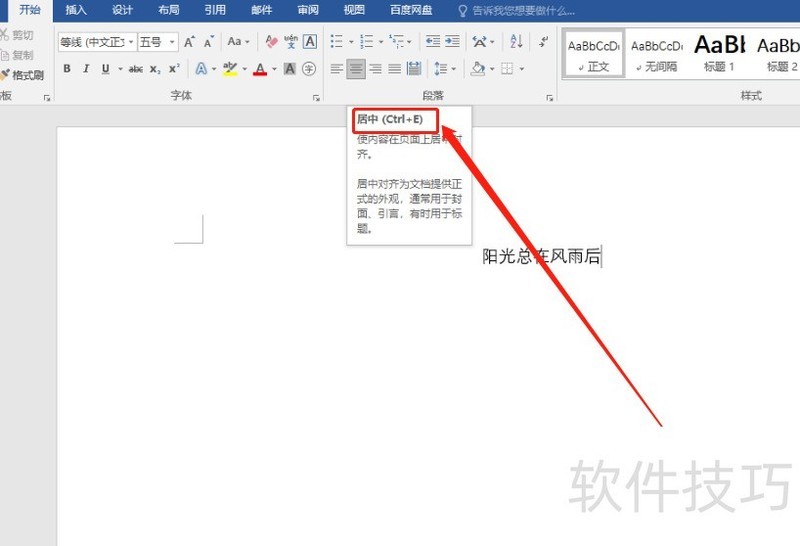Click the Cut (剪切) button
This screenshot has height=546, width=800.
pos(16,35)
